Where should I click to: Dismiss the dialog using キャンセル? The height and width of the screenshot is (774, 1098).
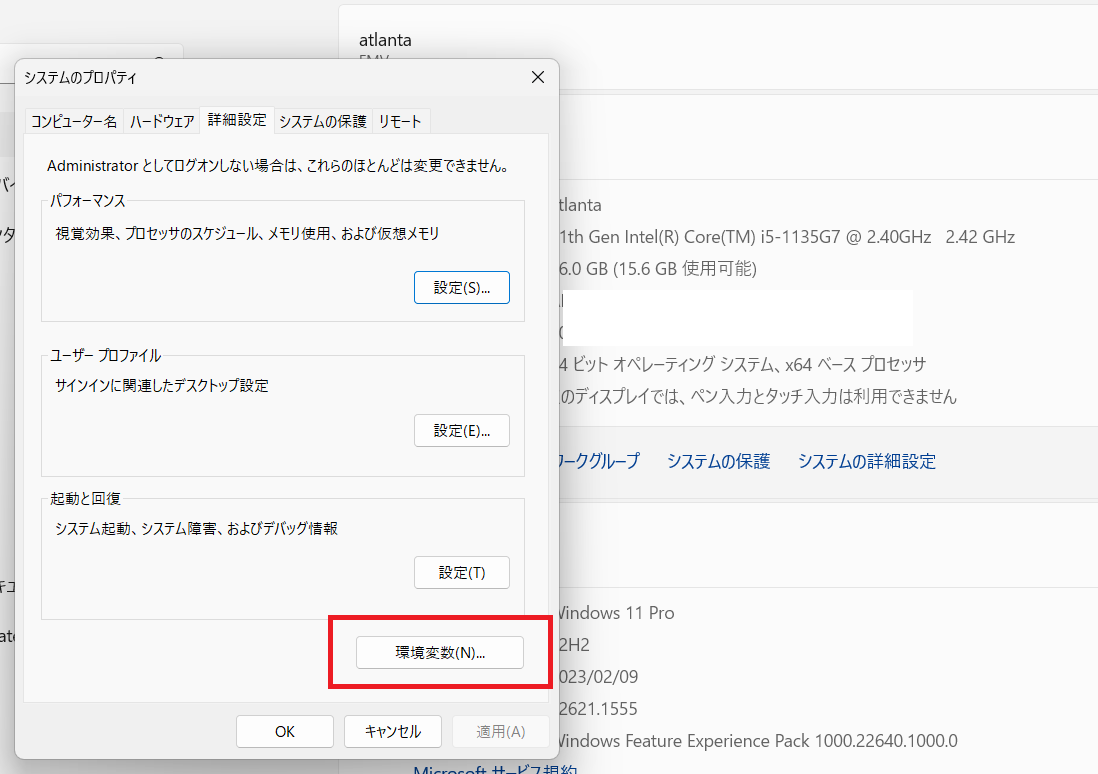[x=392, y=731]
